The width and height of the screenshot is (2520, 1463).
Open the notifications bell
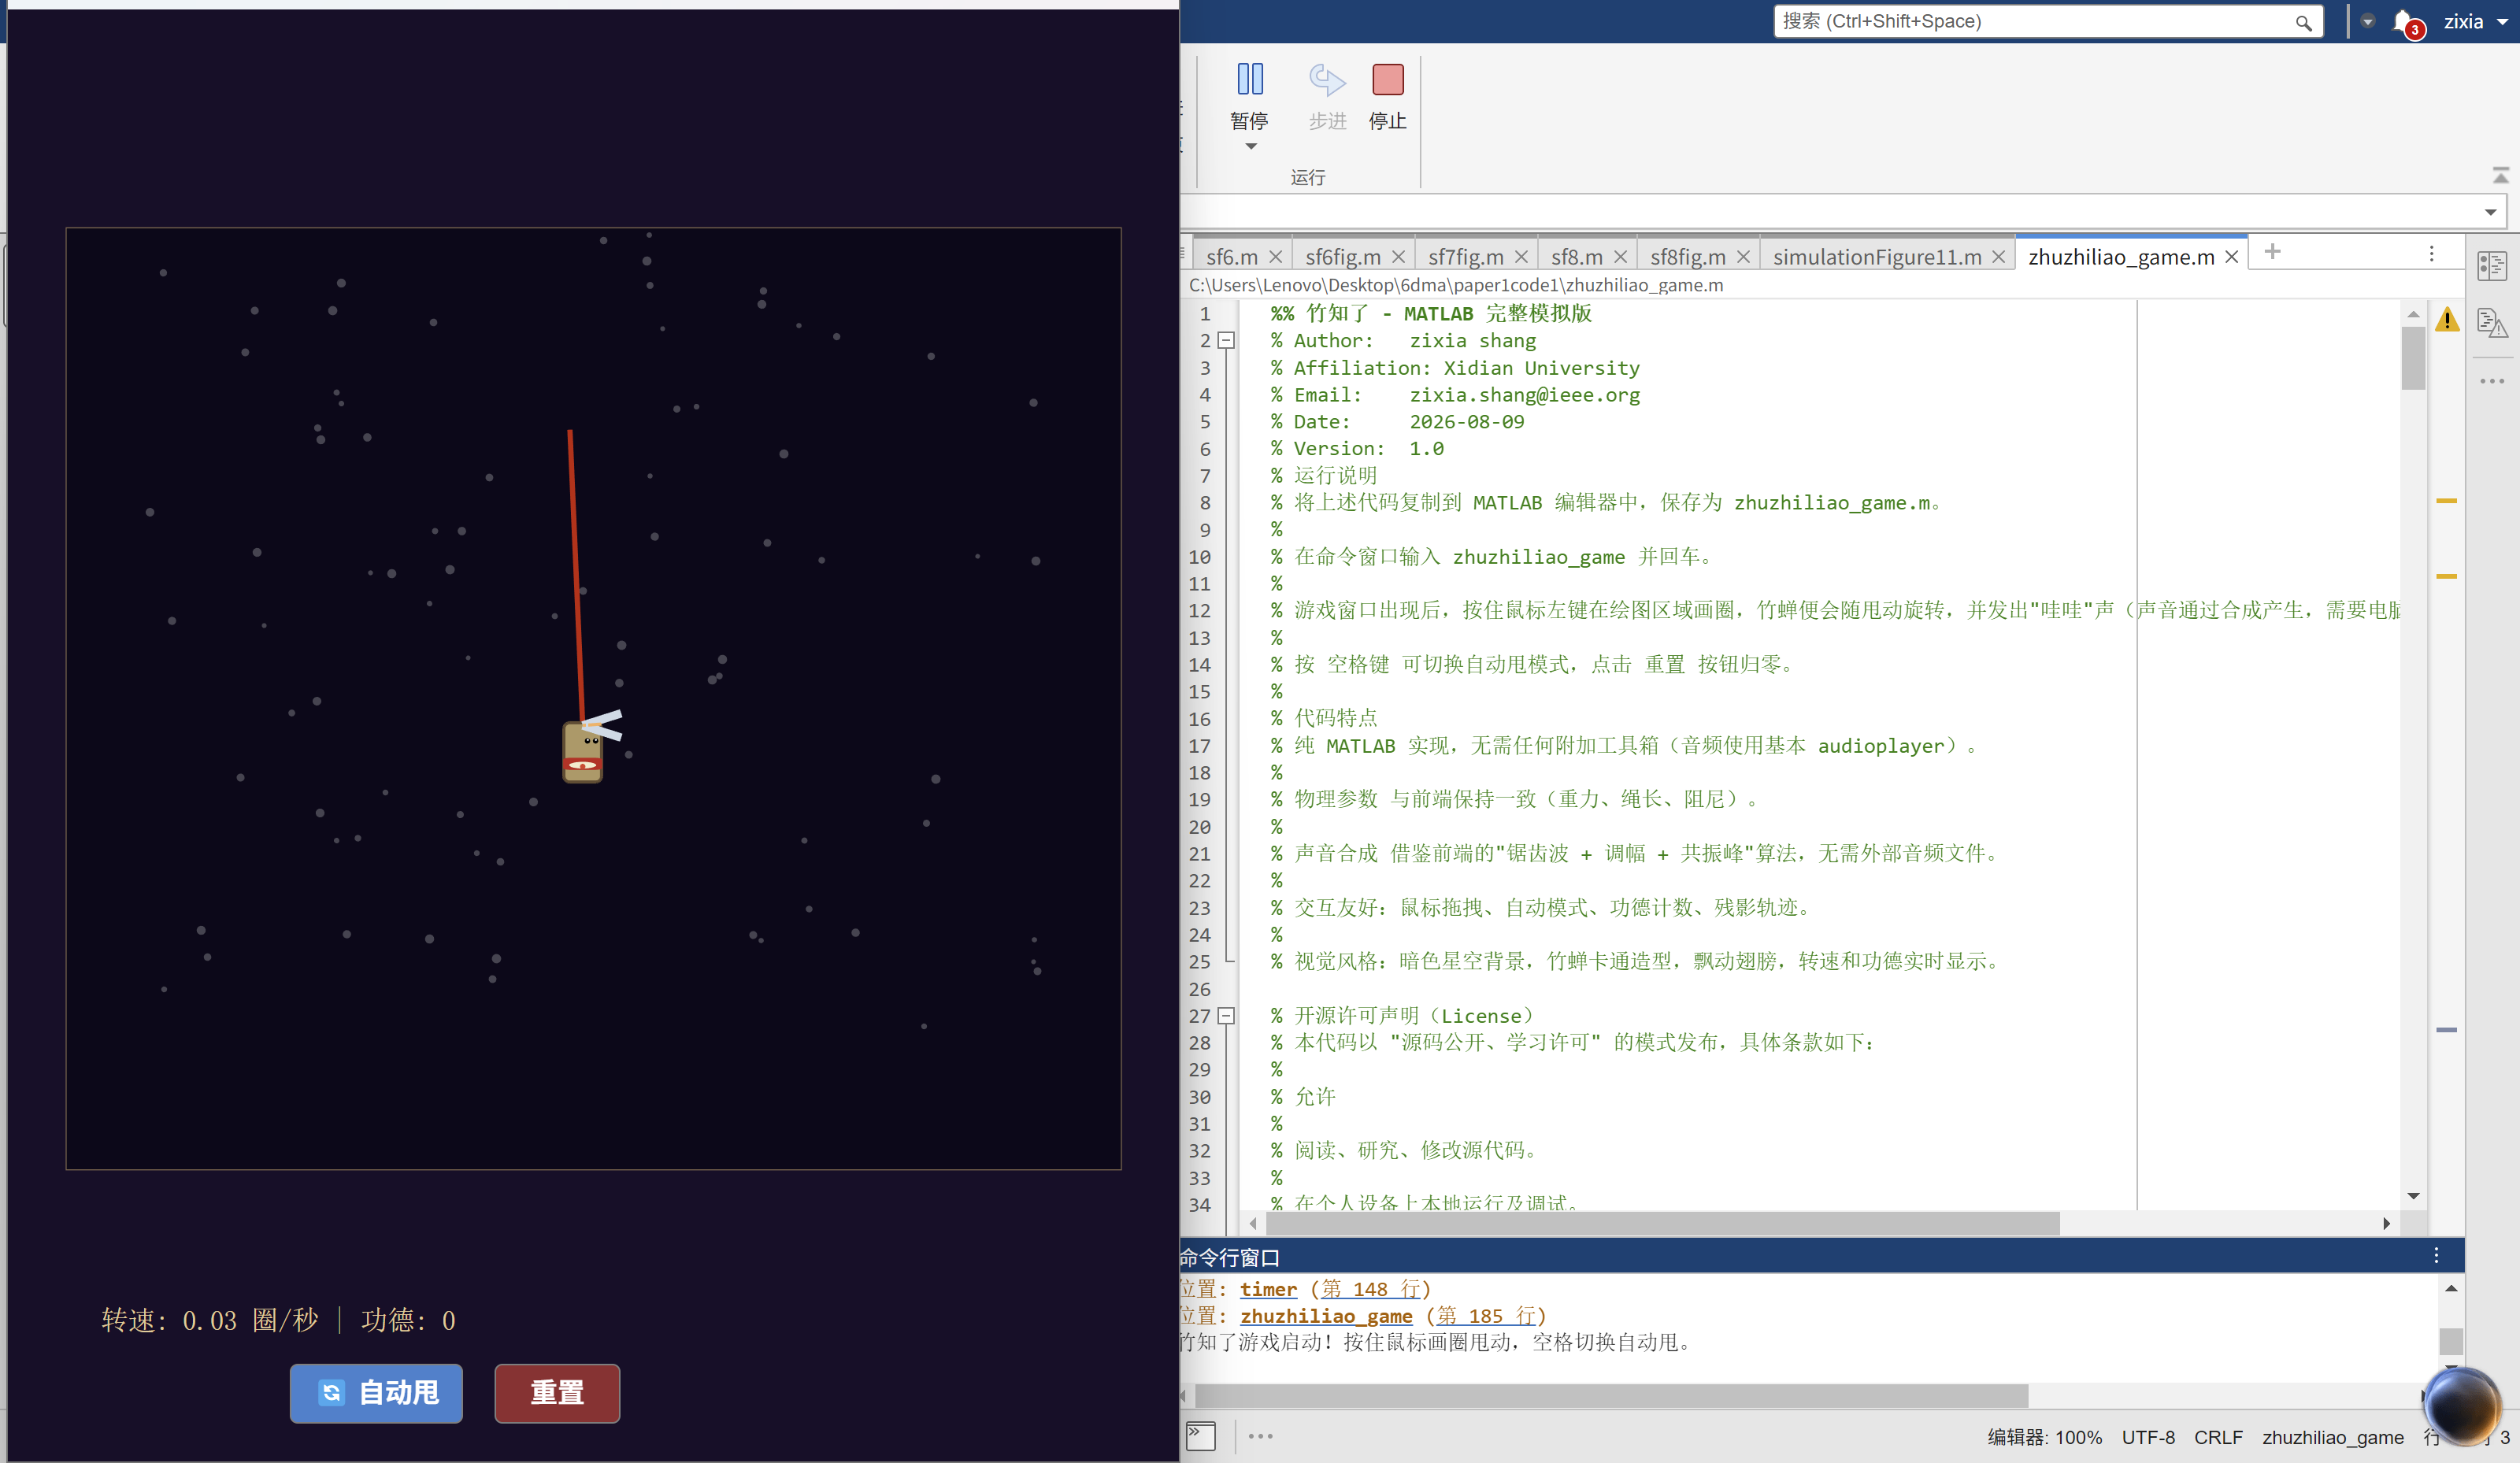(2406, 22)
